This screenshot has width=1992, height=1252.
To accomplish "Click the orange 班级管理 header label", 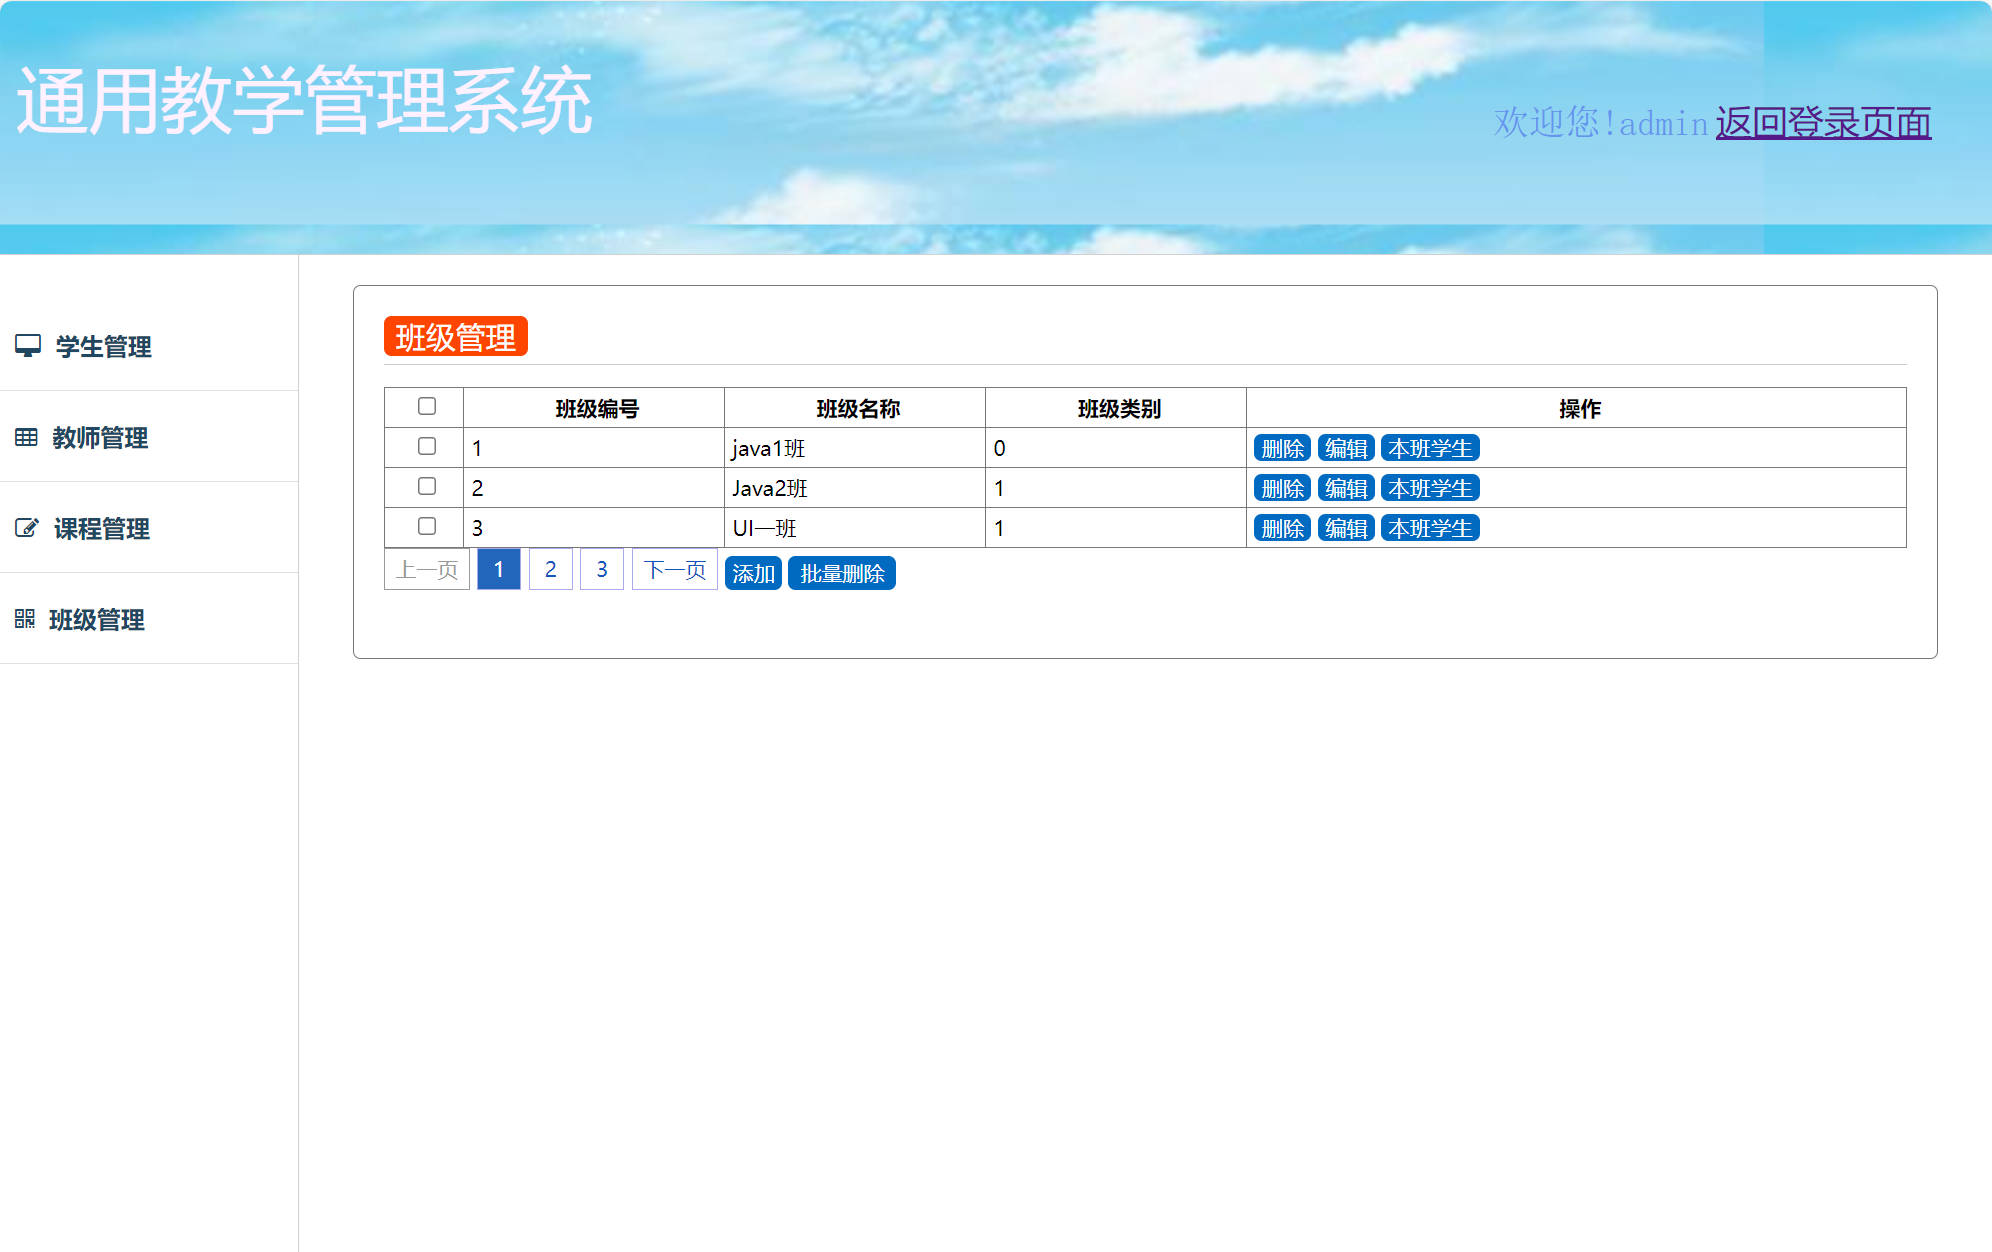I will pos(457,337).
